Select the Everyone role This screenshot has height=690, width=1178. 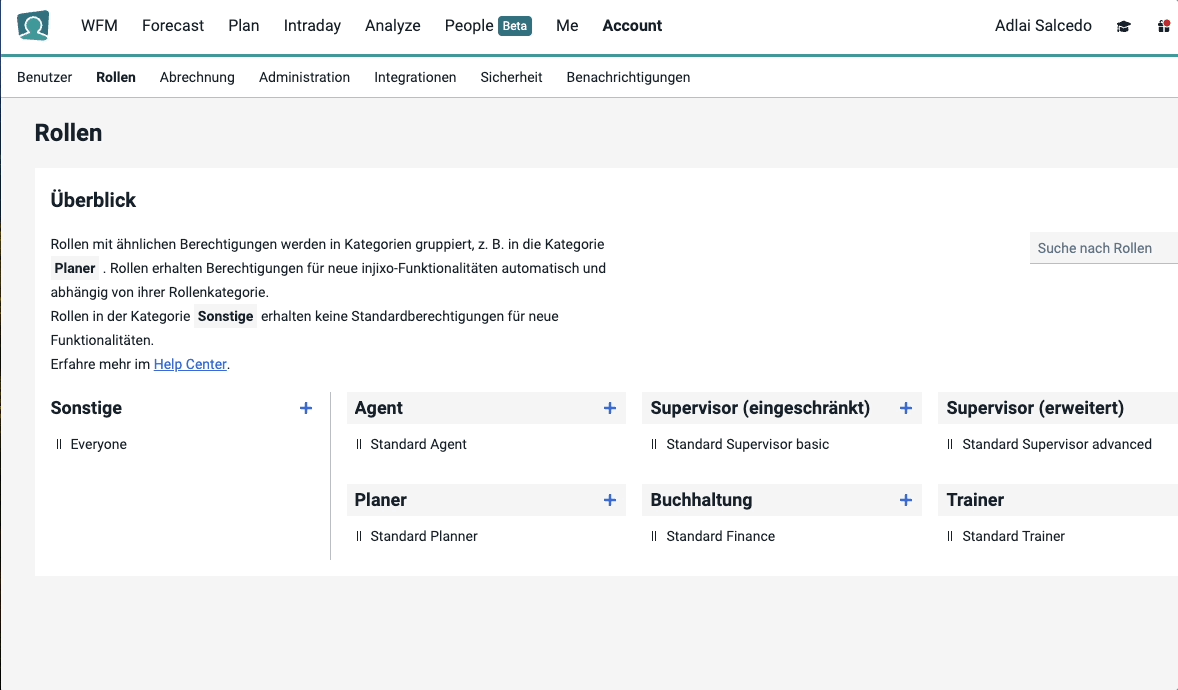tap(99, 444)
